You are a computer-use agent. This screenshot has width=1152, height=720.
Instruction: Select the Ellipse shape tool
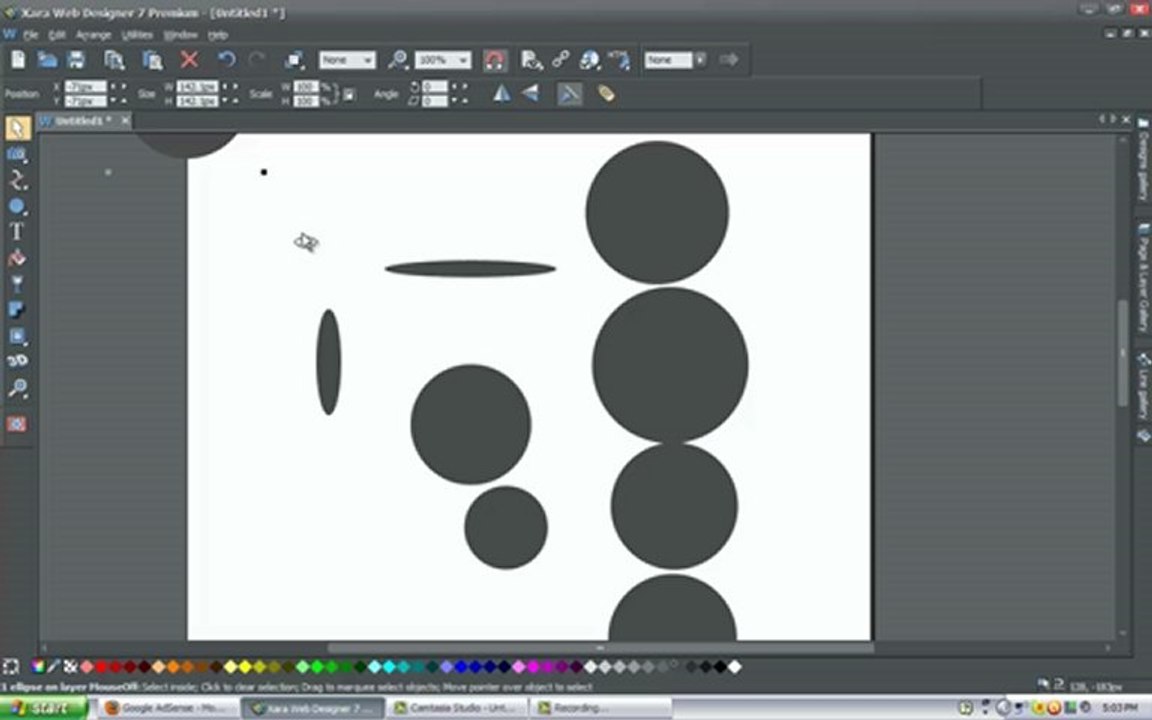click(x=17, y=206)
